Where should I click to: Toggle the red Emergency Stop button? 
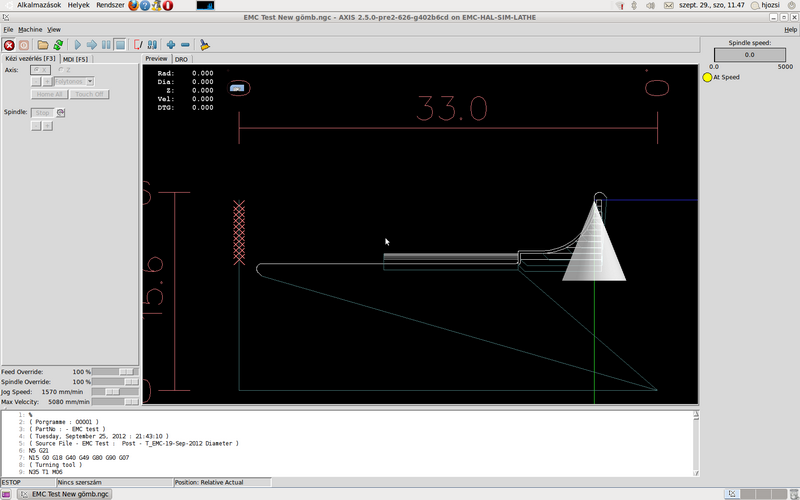pyautogui.click(x=9, y=45)
